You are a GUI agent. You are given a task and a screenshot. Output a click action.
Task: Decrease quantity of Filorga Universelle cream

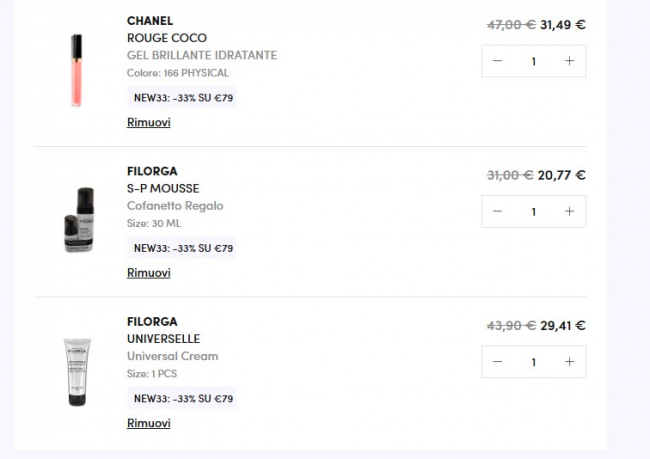(x=498, y=362)
